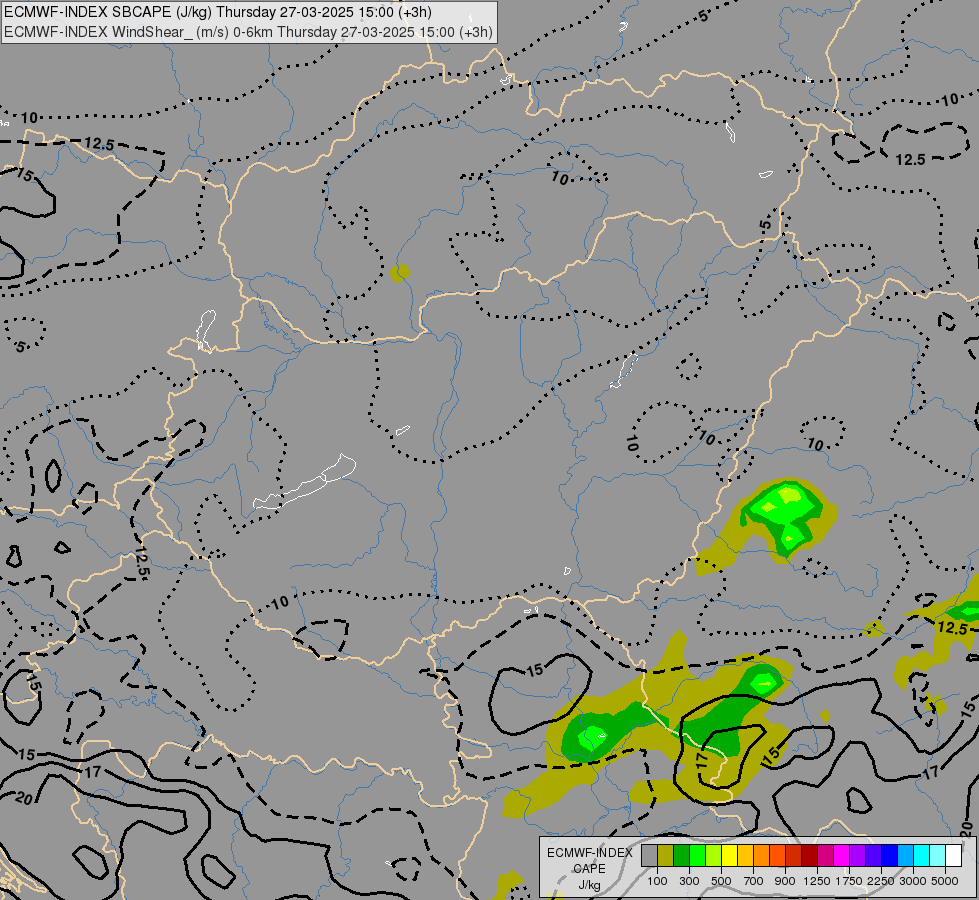
Task: Click the golden amber legend swatch
Action: point(745,855)
